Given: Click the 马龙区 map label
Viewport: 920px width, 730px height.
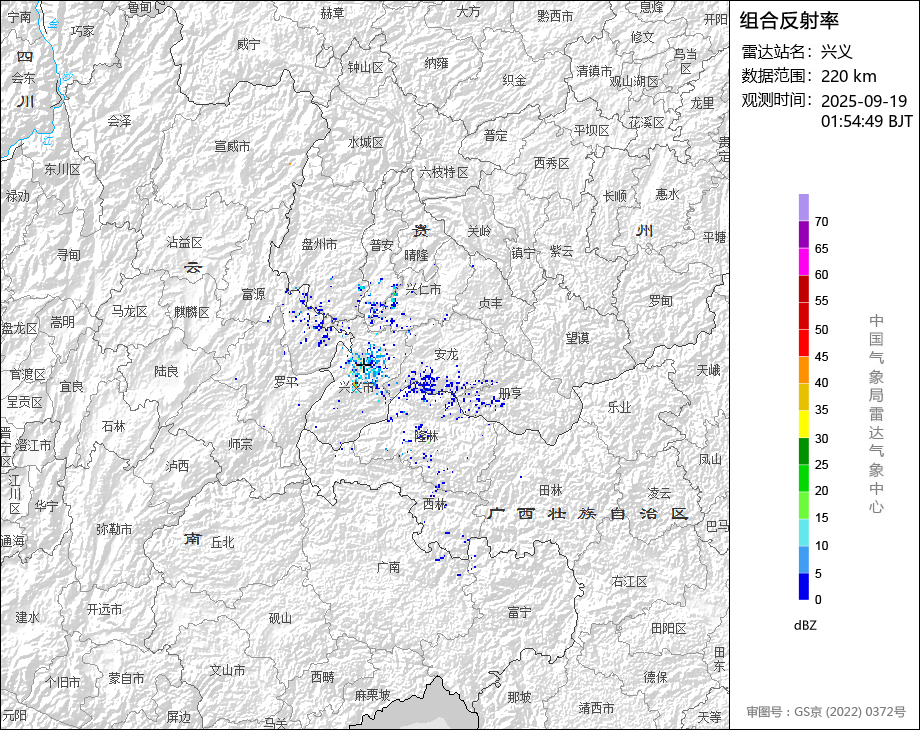Looking at the screenshot, I should pyautogui.click(x=130, y=311).
